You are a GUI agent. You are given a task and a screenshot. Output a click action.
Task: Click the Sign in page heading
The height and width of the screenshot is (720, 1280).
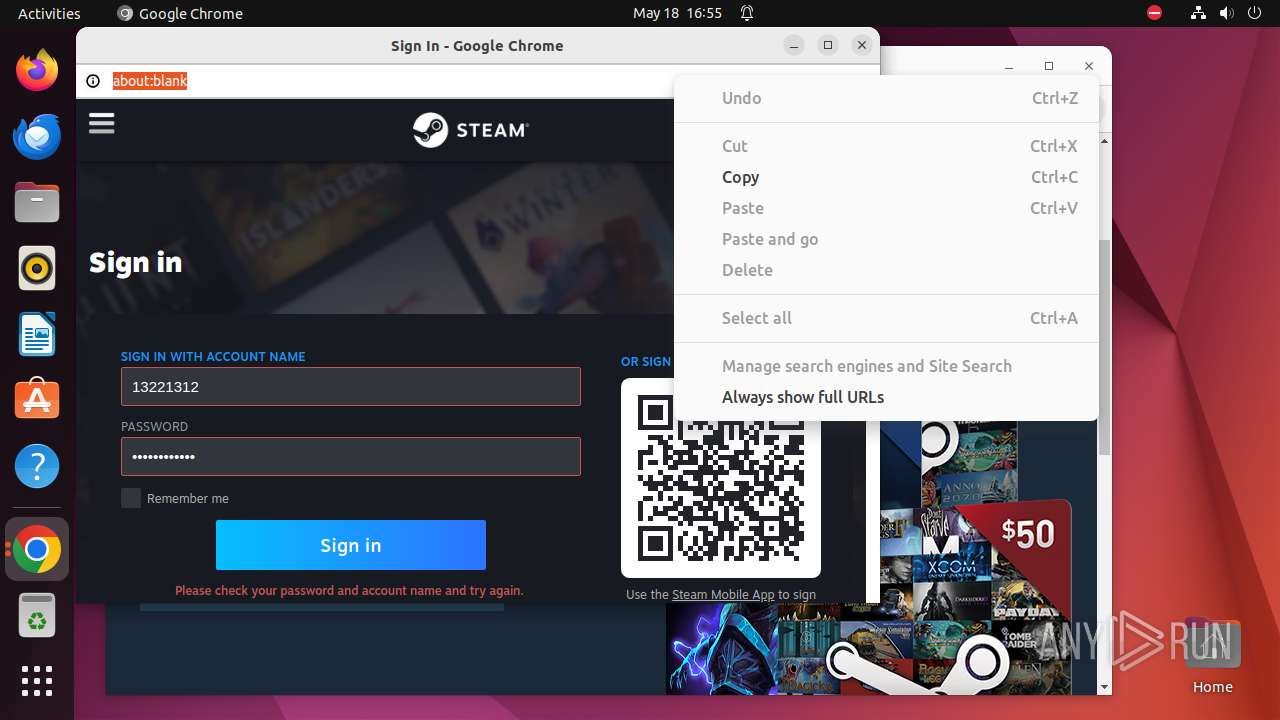136,263
